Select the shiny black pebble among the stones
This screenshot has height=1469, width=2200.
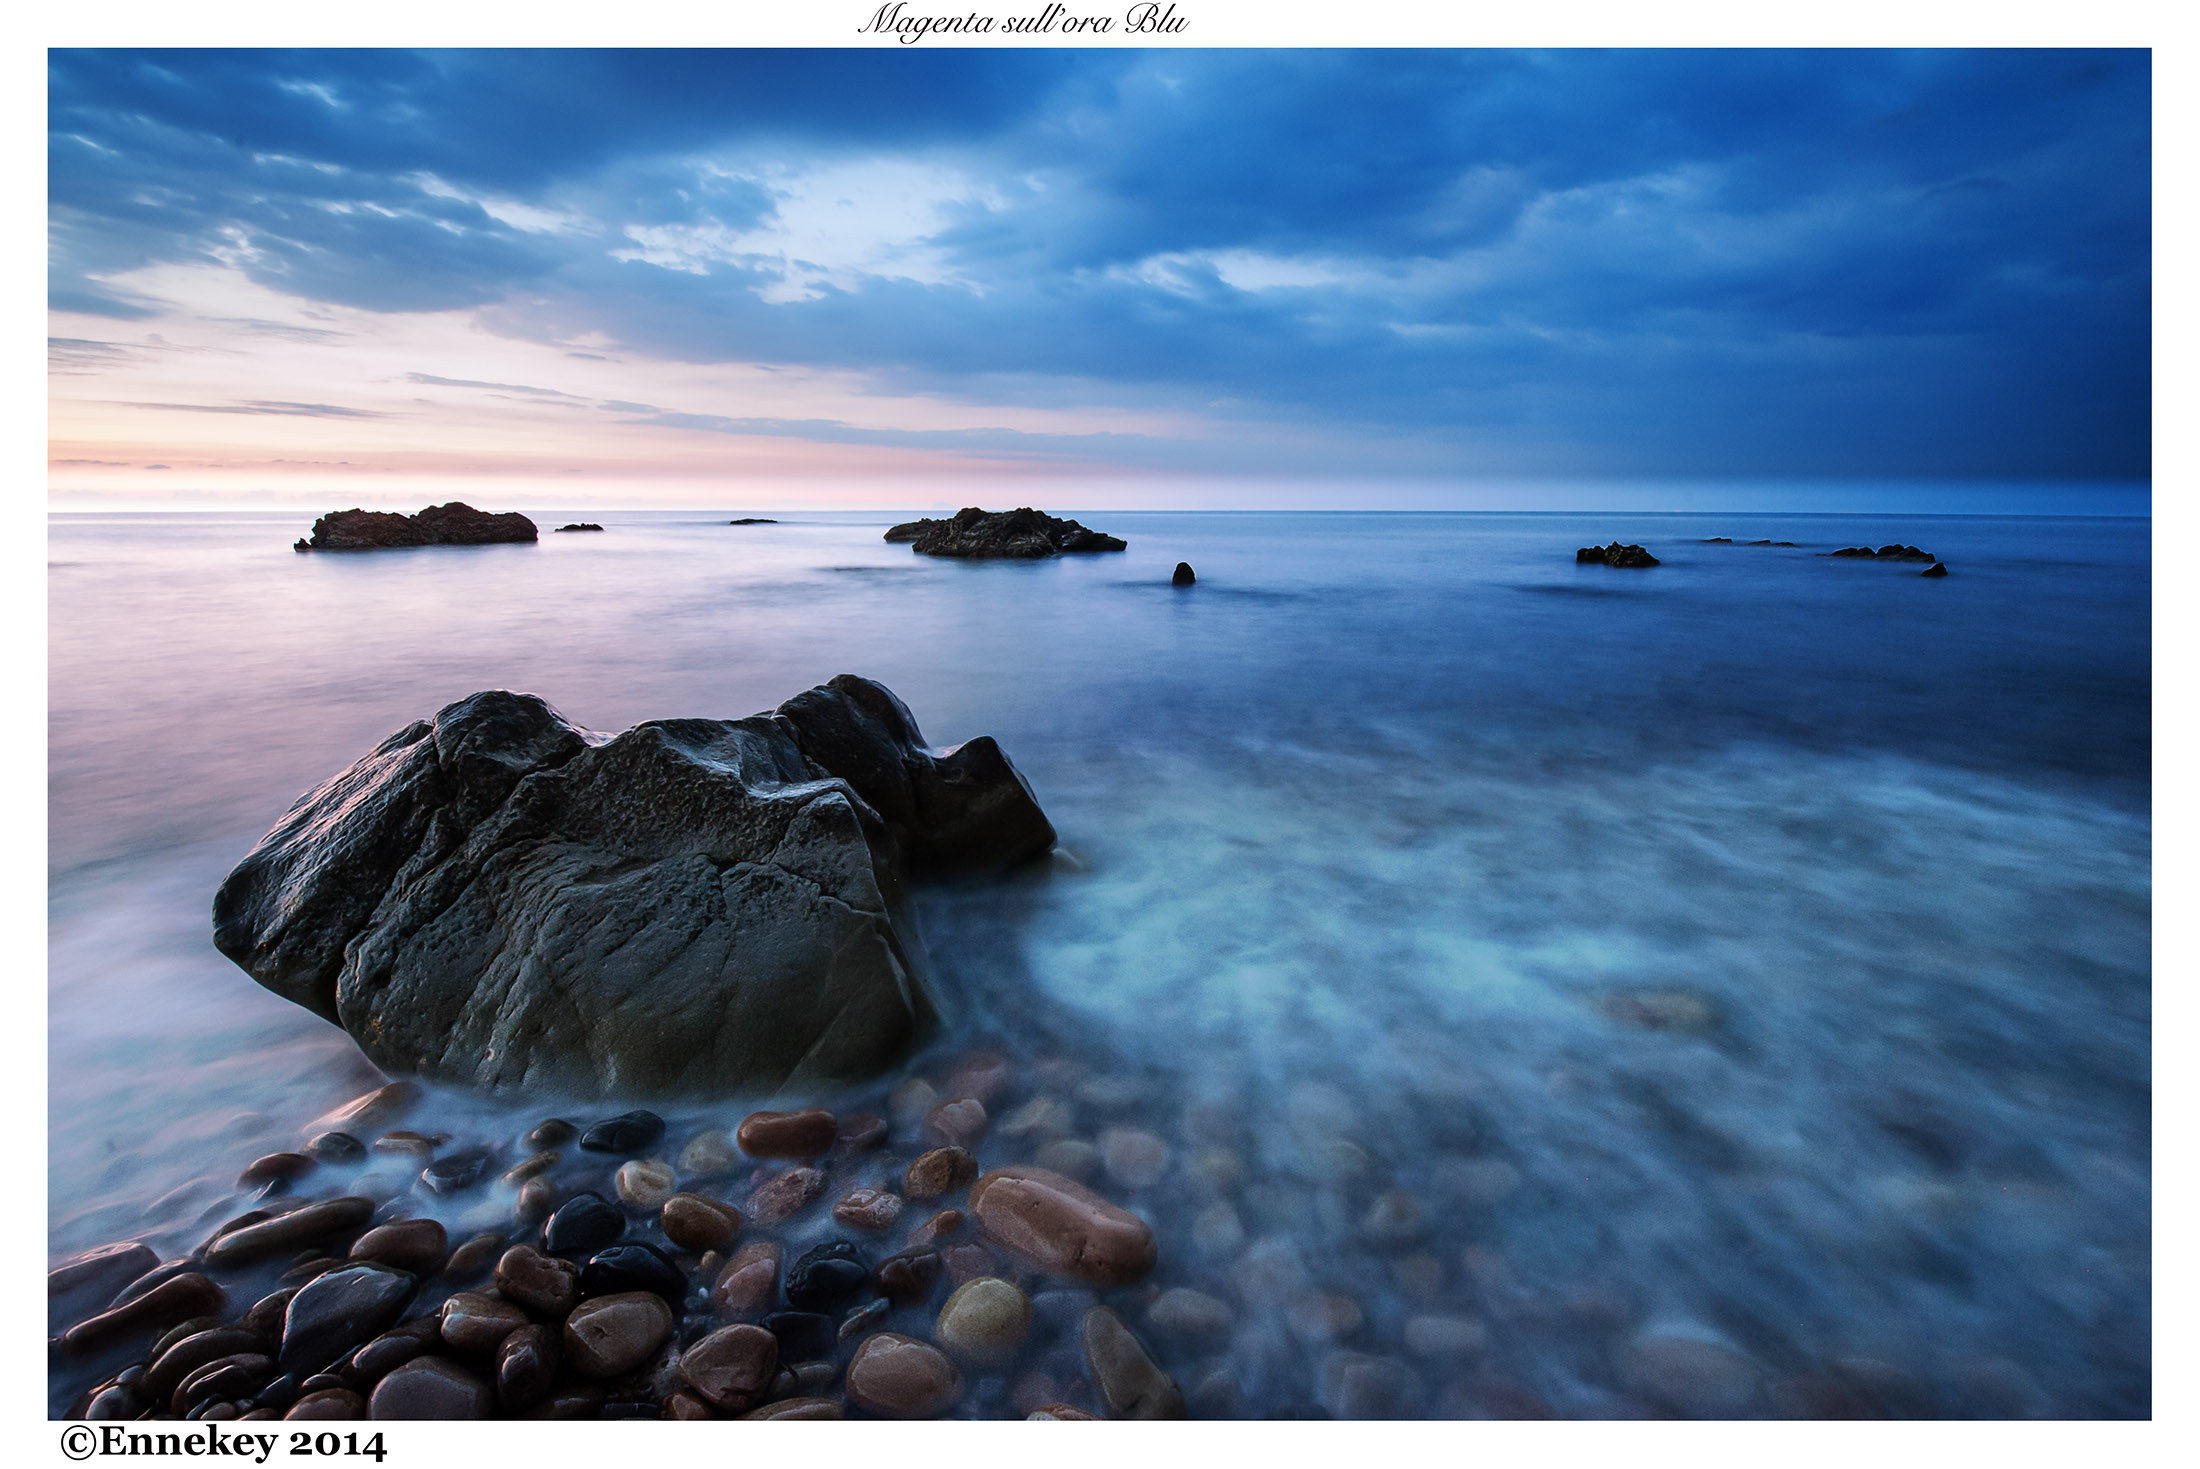click(x=583, y=1224)
